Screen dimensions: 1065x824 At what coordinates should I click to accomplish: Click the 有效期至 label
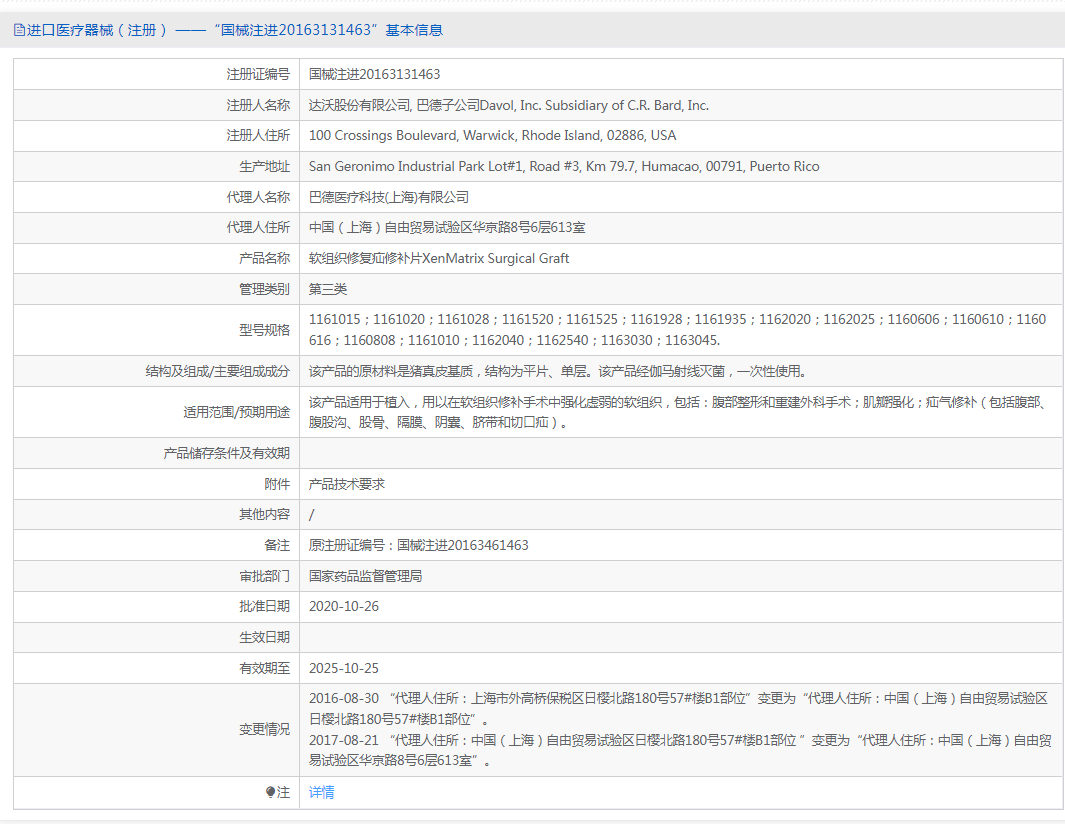point(264,668)
